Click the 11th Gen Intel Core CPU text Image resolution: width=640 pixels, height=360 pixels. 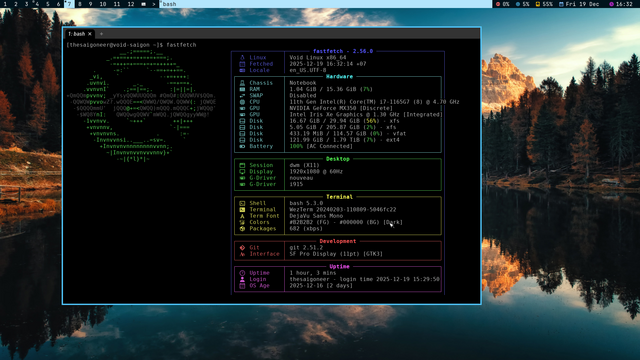[374, 102]
